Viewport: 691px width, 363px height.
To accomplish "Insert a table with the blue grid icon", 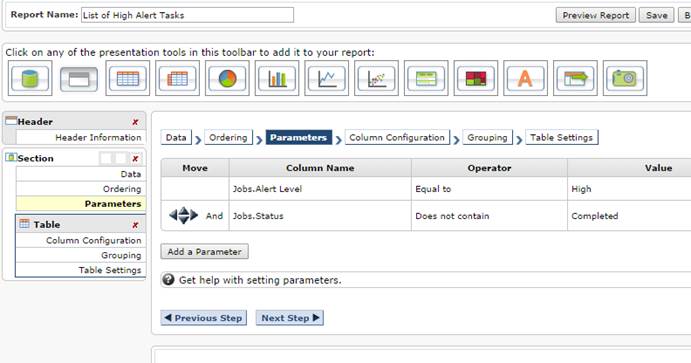I will click(x=128, y=78).
